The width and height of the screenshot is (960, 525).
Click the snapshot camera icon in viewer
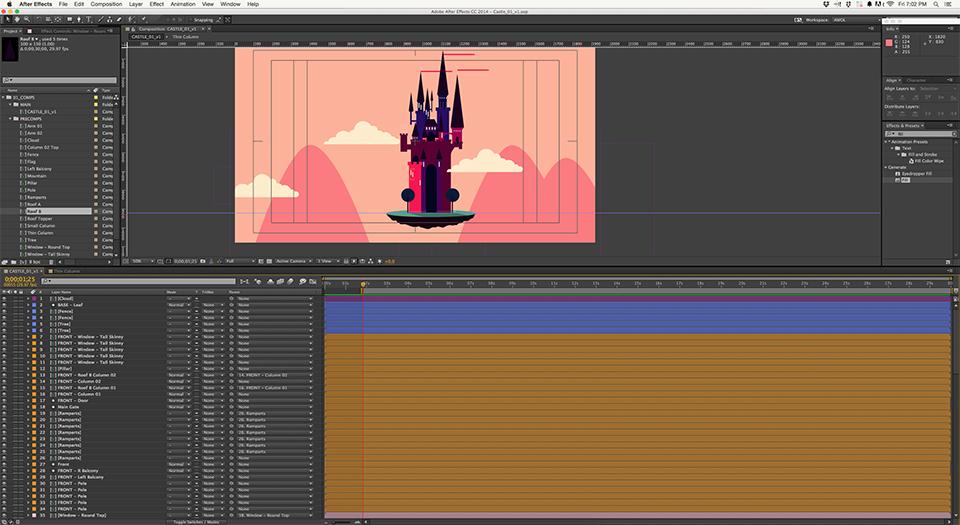coord(203,261)
